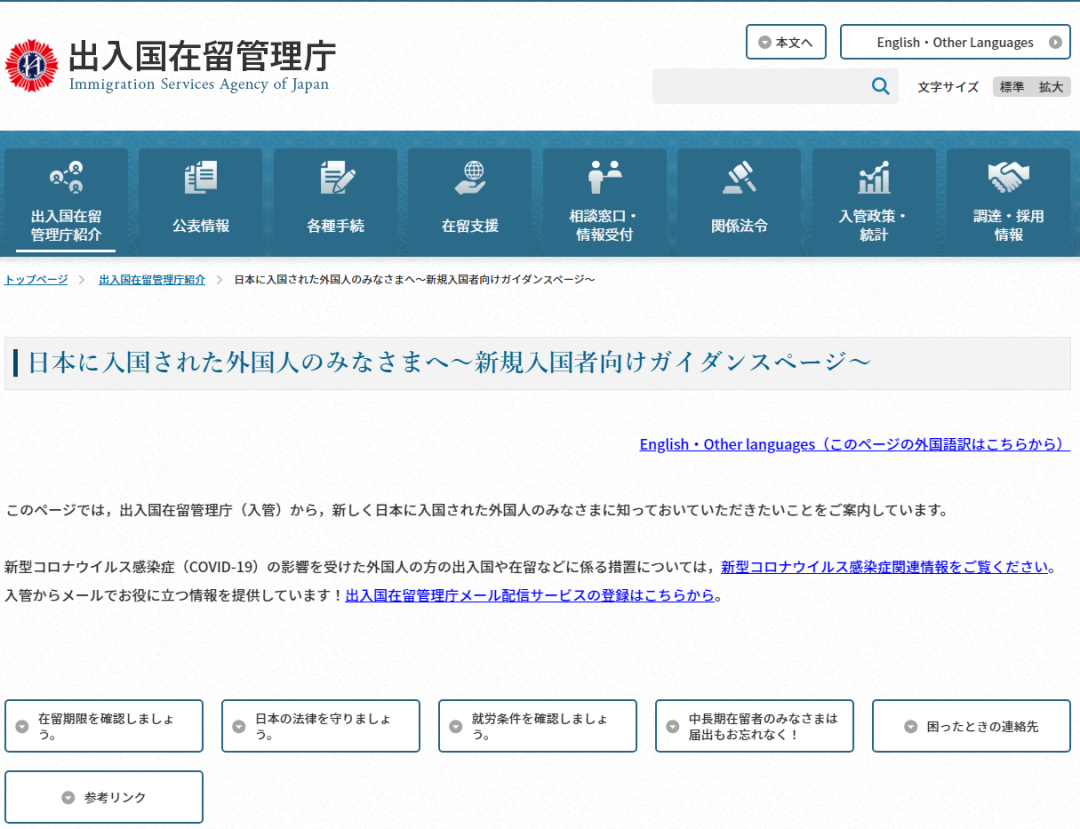Screen dimensions: 1080x829
Task: Click the 調達・採用情報 handshake icon
Action: (x=1008, y=178)
